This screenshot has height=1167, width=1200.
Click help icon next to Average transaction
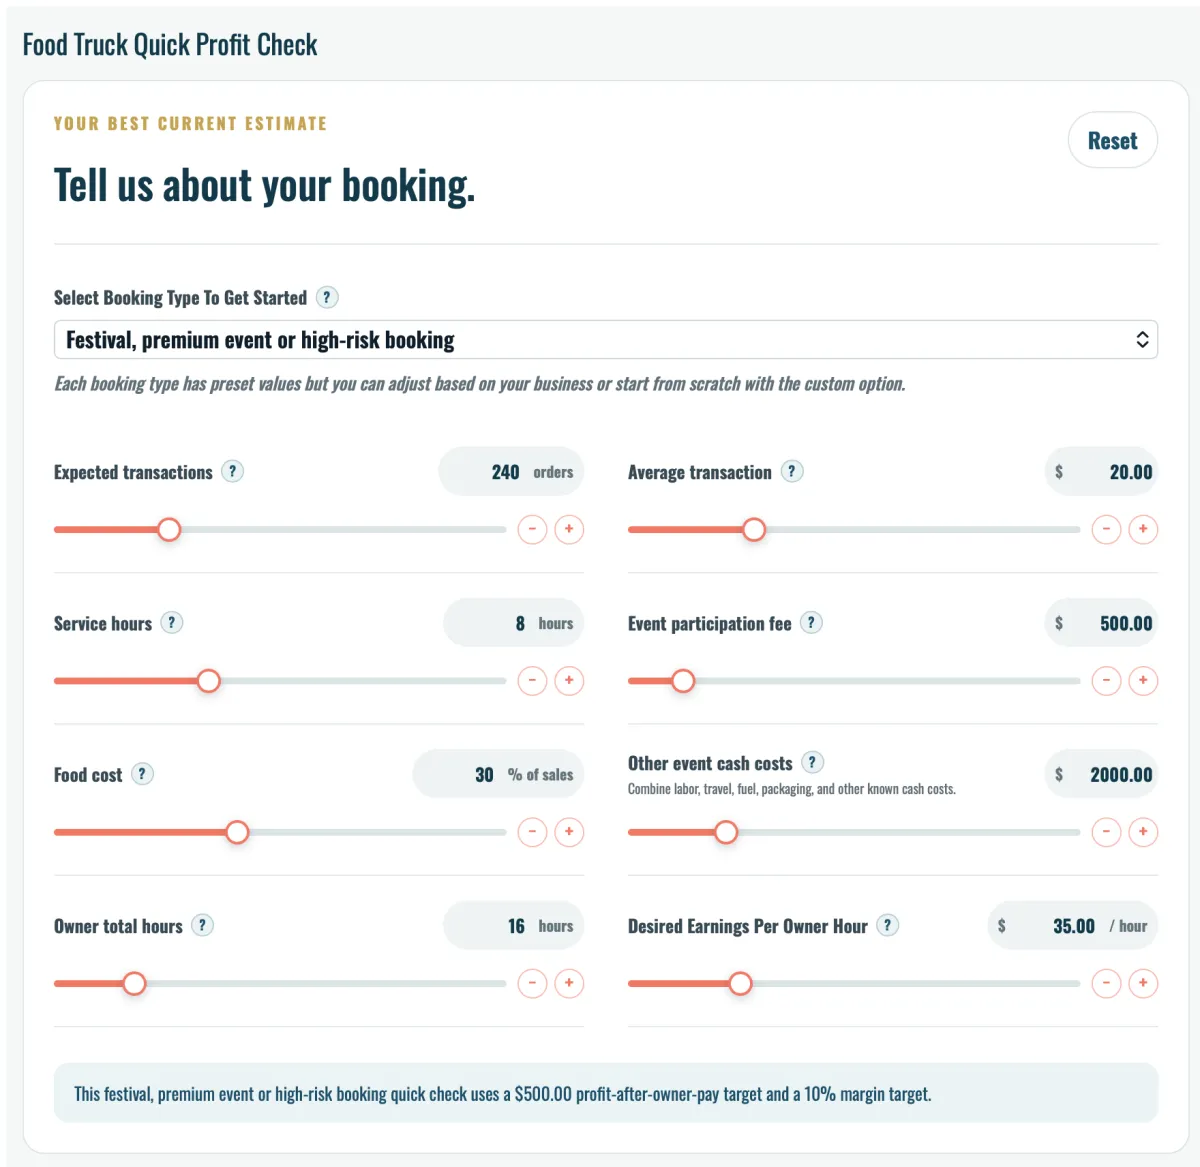pos(792,471)
